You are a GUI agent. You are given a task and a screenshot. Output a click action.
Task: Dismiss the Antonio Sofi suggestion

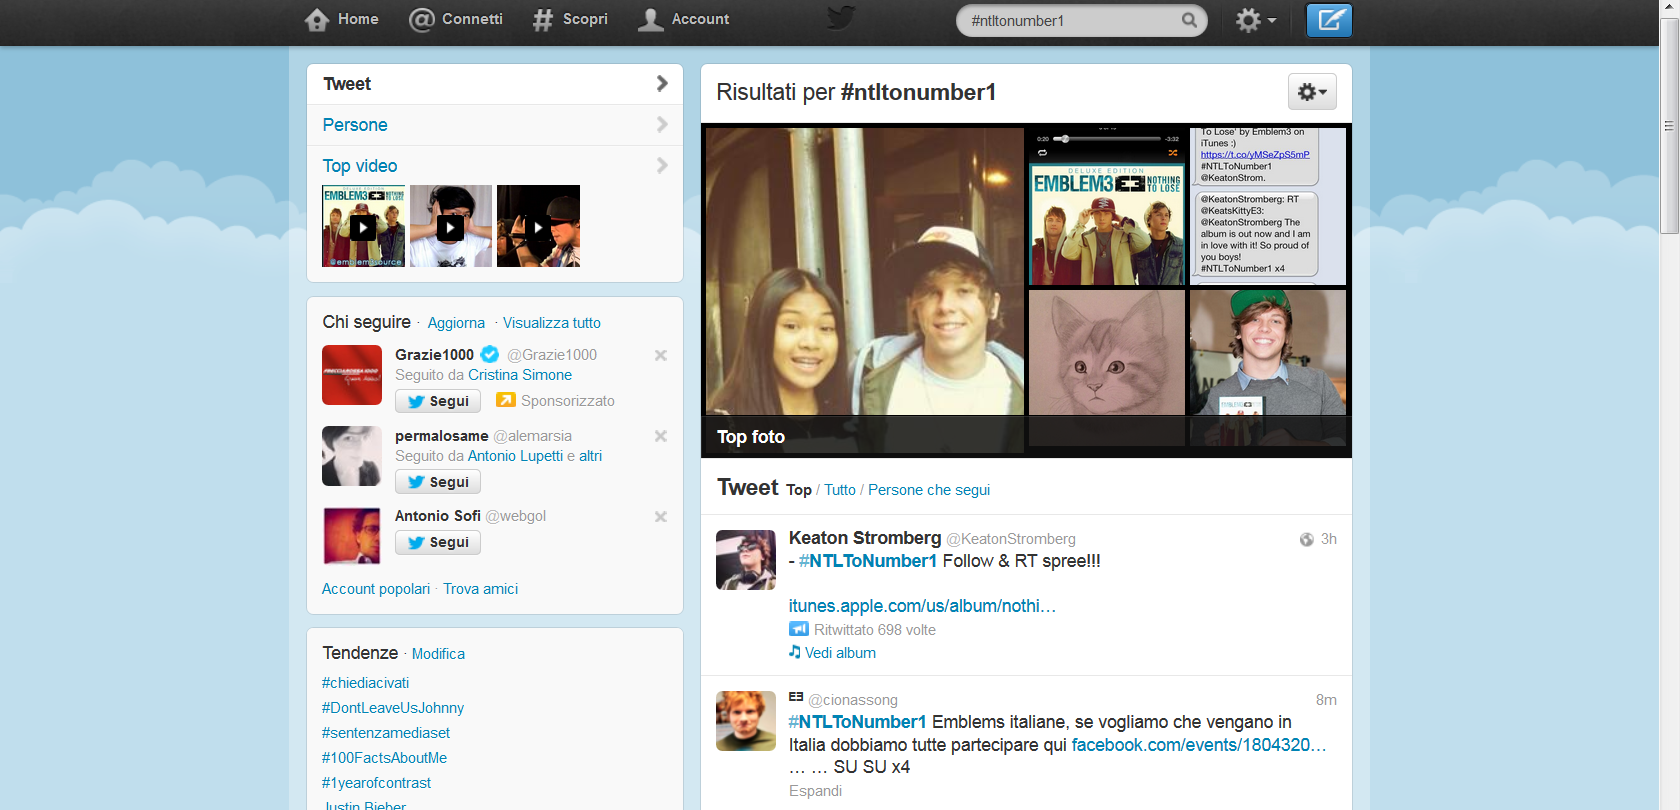660,517
